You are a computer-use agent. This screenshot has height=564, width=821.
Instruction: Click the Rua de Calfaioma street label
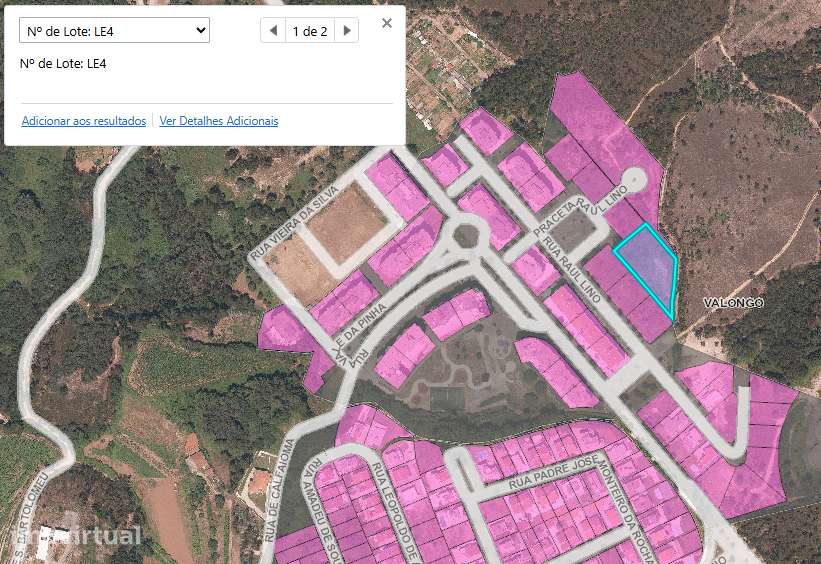coord(279,491)
